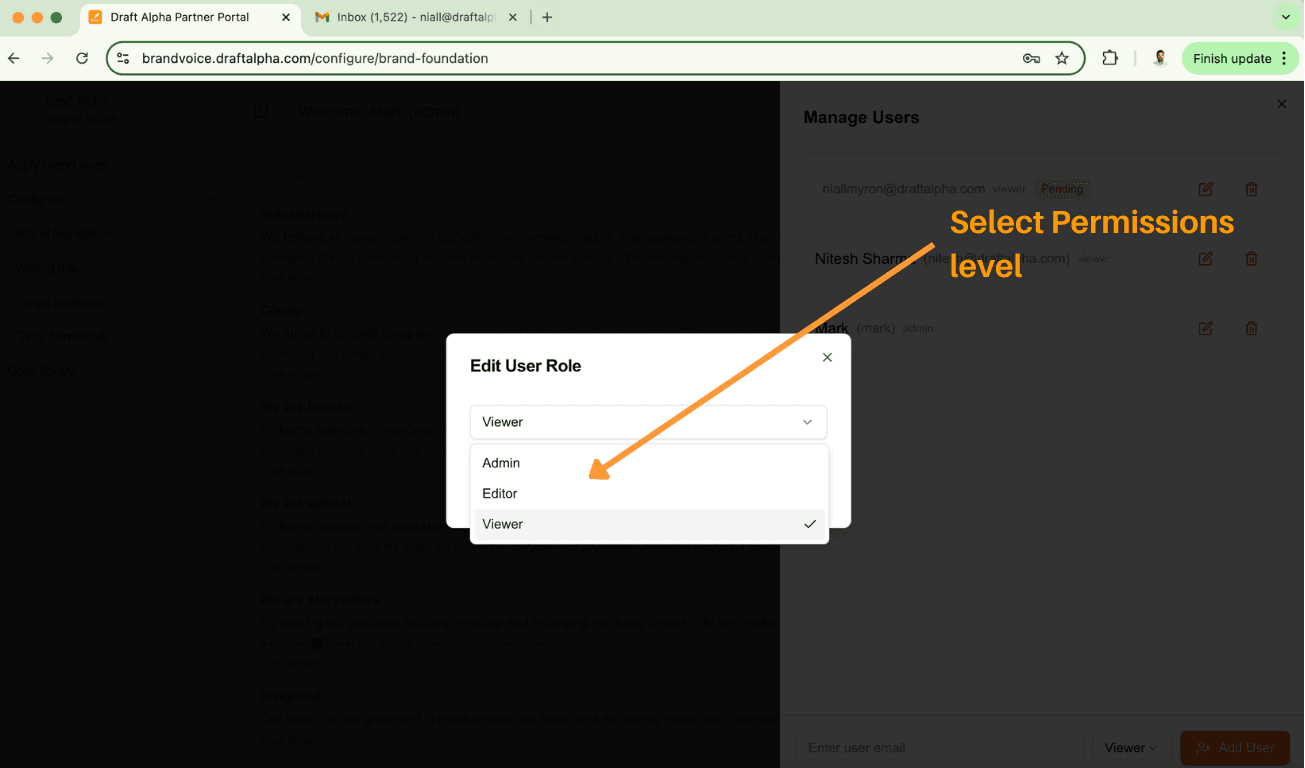Screen dimensions: 1305x768
Task: Open the browser extensions menu
Action: (x=1110, y=58)
